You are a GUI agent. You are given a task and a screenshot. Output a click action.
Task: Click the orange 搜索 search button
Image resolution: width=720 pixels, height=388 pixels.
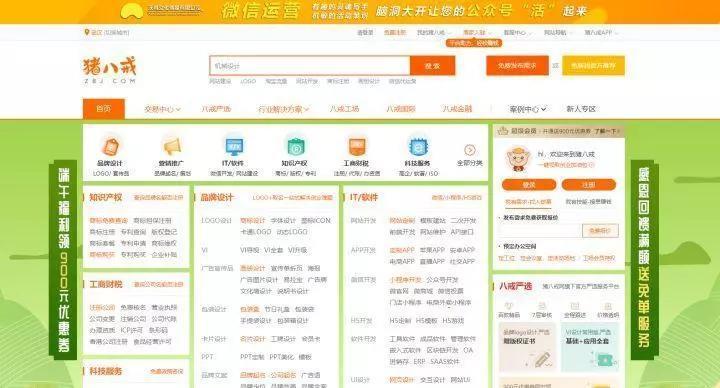click(x=433, y=66)
